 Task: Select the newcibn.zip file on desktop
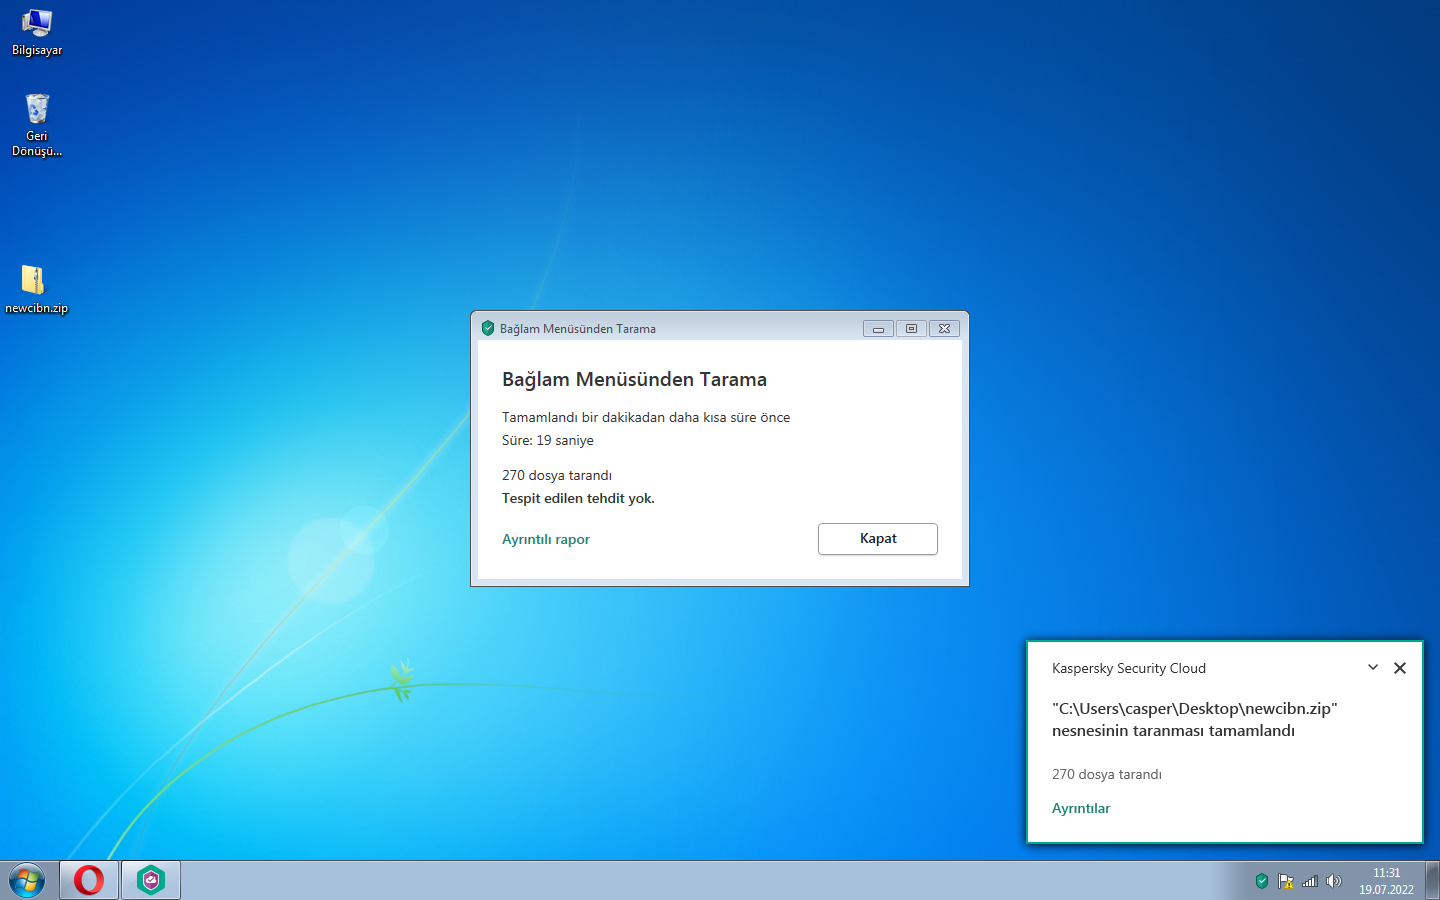coord(36,289)
